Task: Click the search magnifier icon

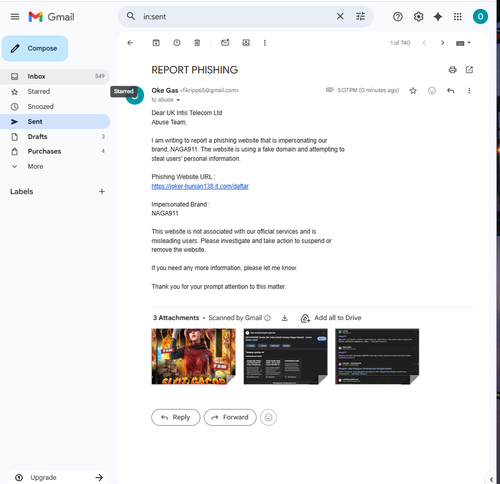Action: (x=131, y=16)
